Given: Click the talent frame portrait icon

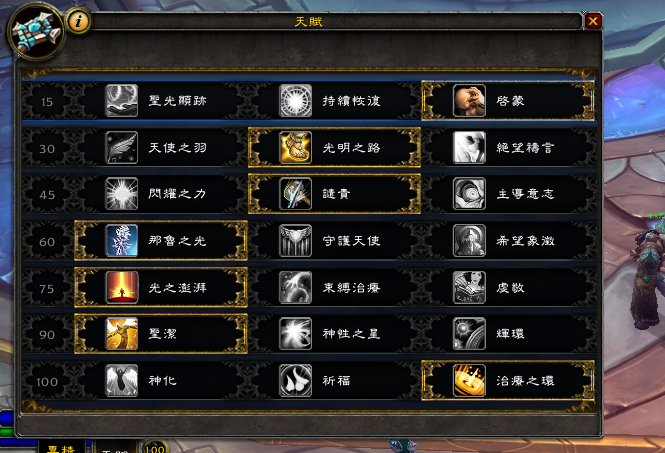Looking at the screenshot, I should click(36, 31).
